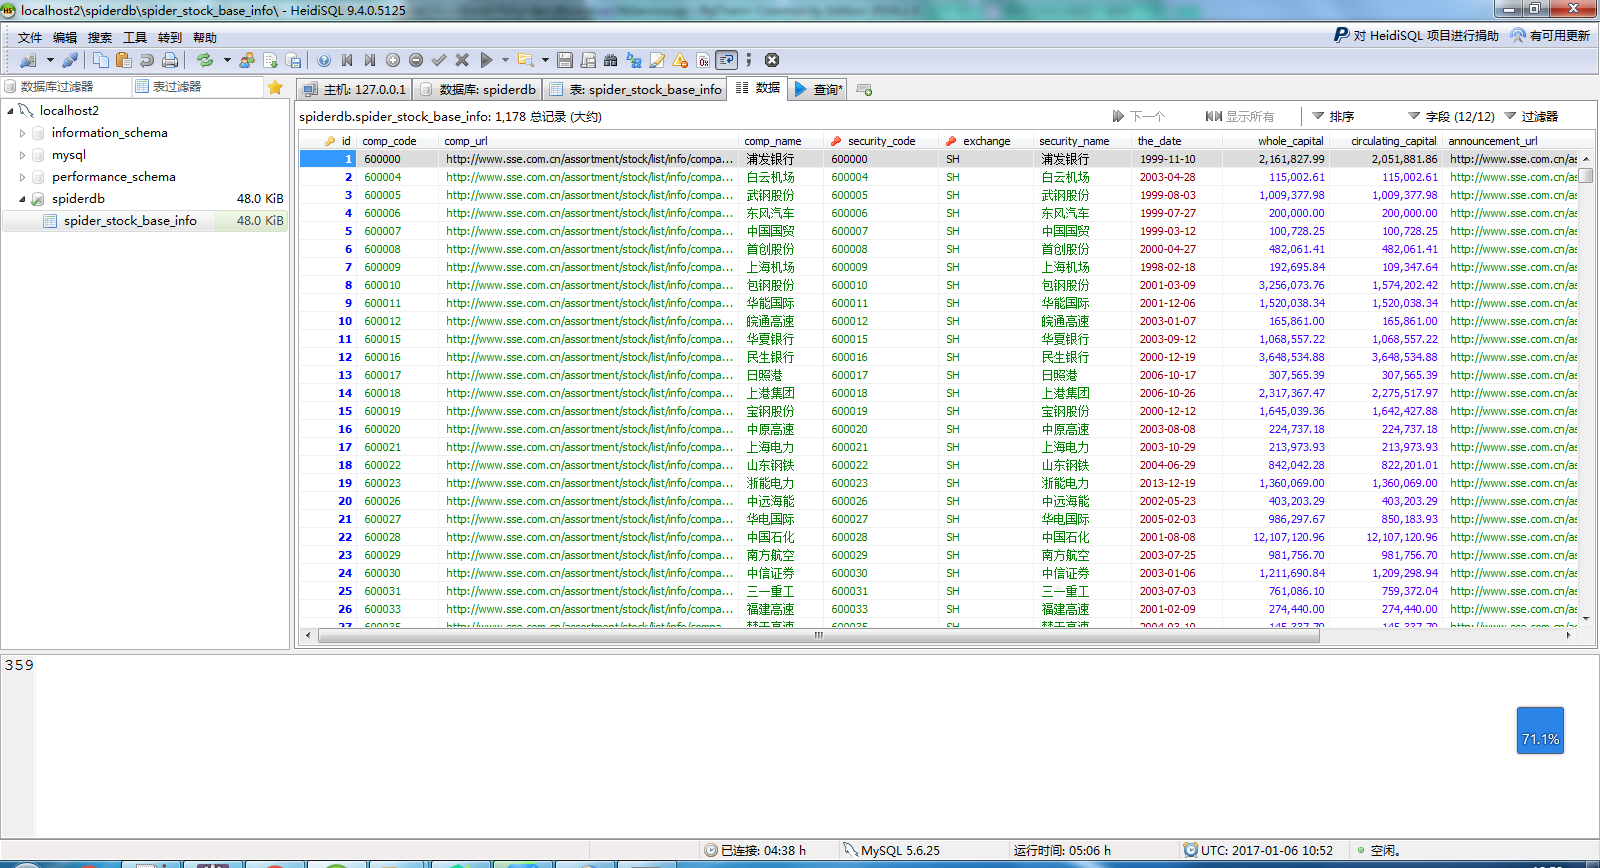This screenshot has width=1600, height=868.
Task: Open the 转到 menu
Action: tap(170, 38)
